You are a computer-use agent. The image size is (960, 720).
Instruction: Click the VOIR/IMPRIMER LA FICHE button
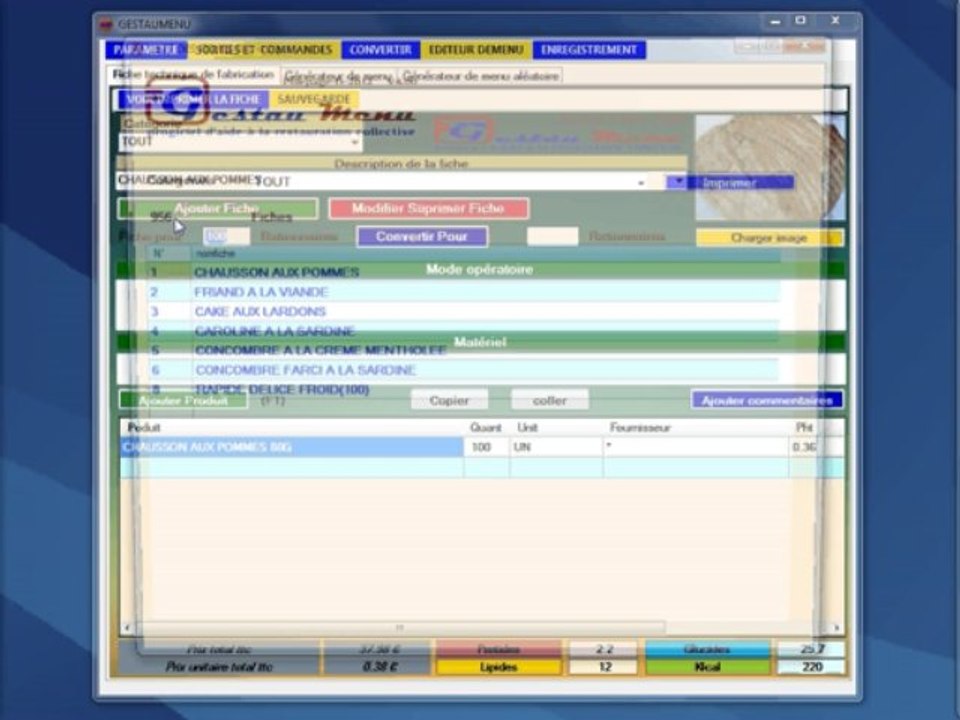[x=193, y=99]
